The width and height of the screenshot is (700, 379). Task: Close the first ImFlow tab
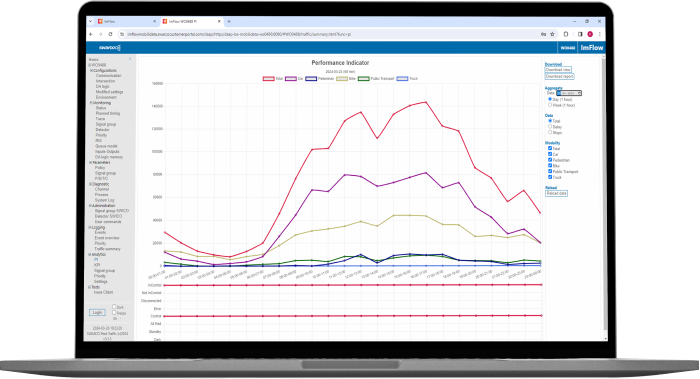[x=154, y=21]
